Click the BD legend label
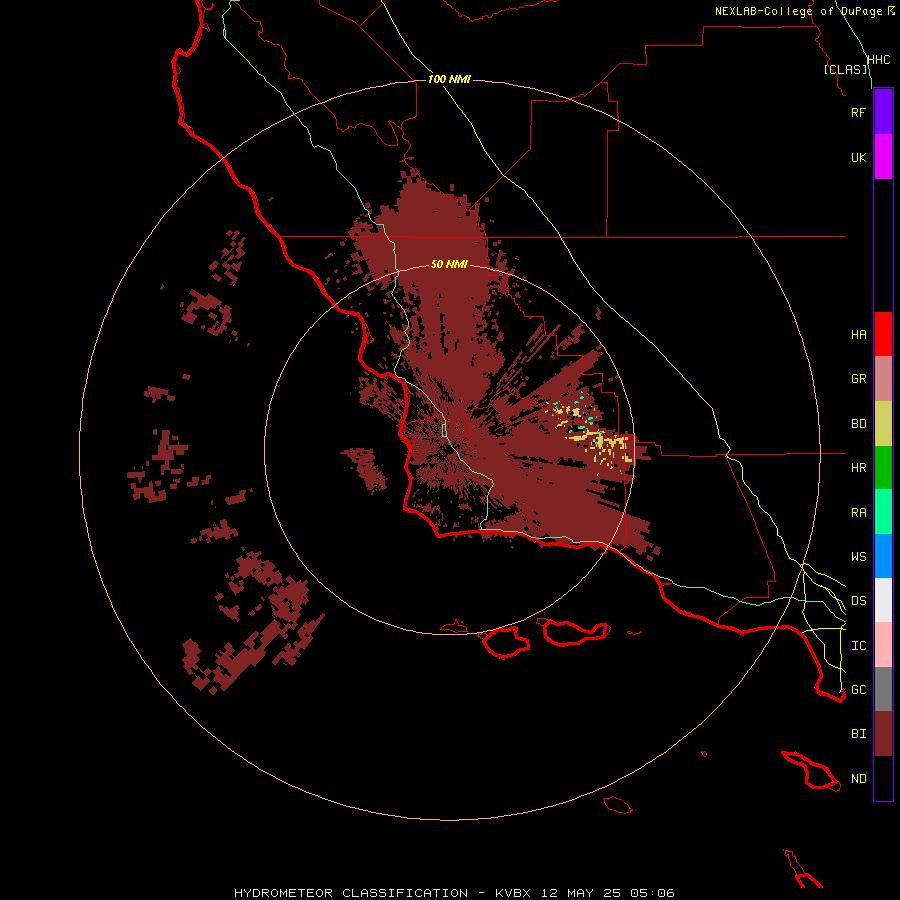The image size is (900, 900). click(858, 424)
